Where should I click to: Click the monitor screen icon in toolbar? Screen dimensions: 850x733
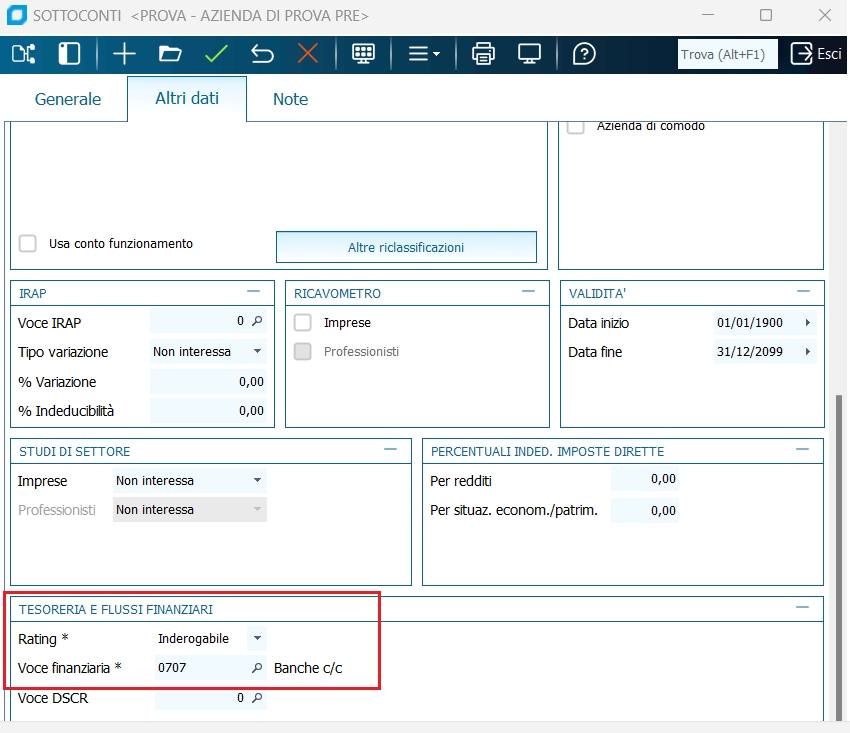529,54
